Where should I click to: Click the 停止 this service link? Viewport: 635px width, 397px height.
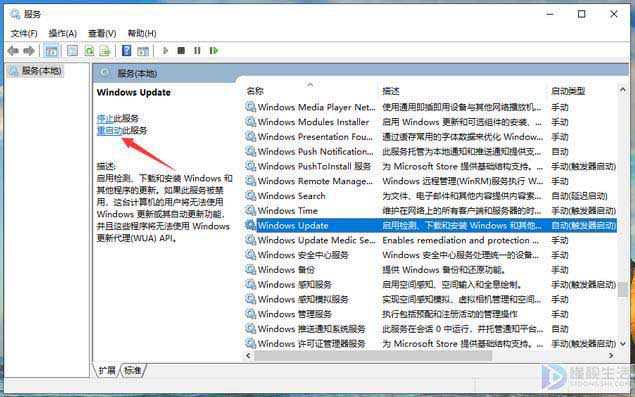105,118
